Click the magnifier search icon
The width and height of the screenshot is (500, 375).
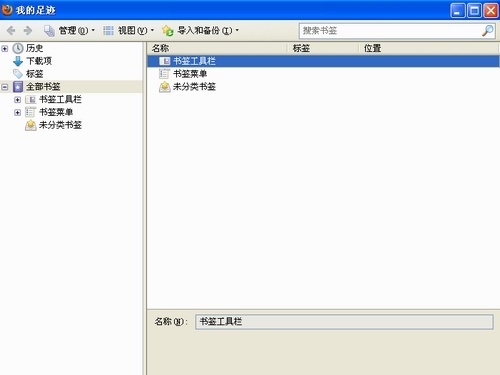point(488,31)
